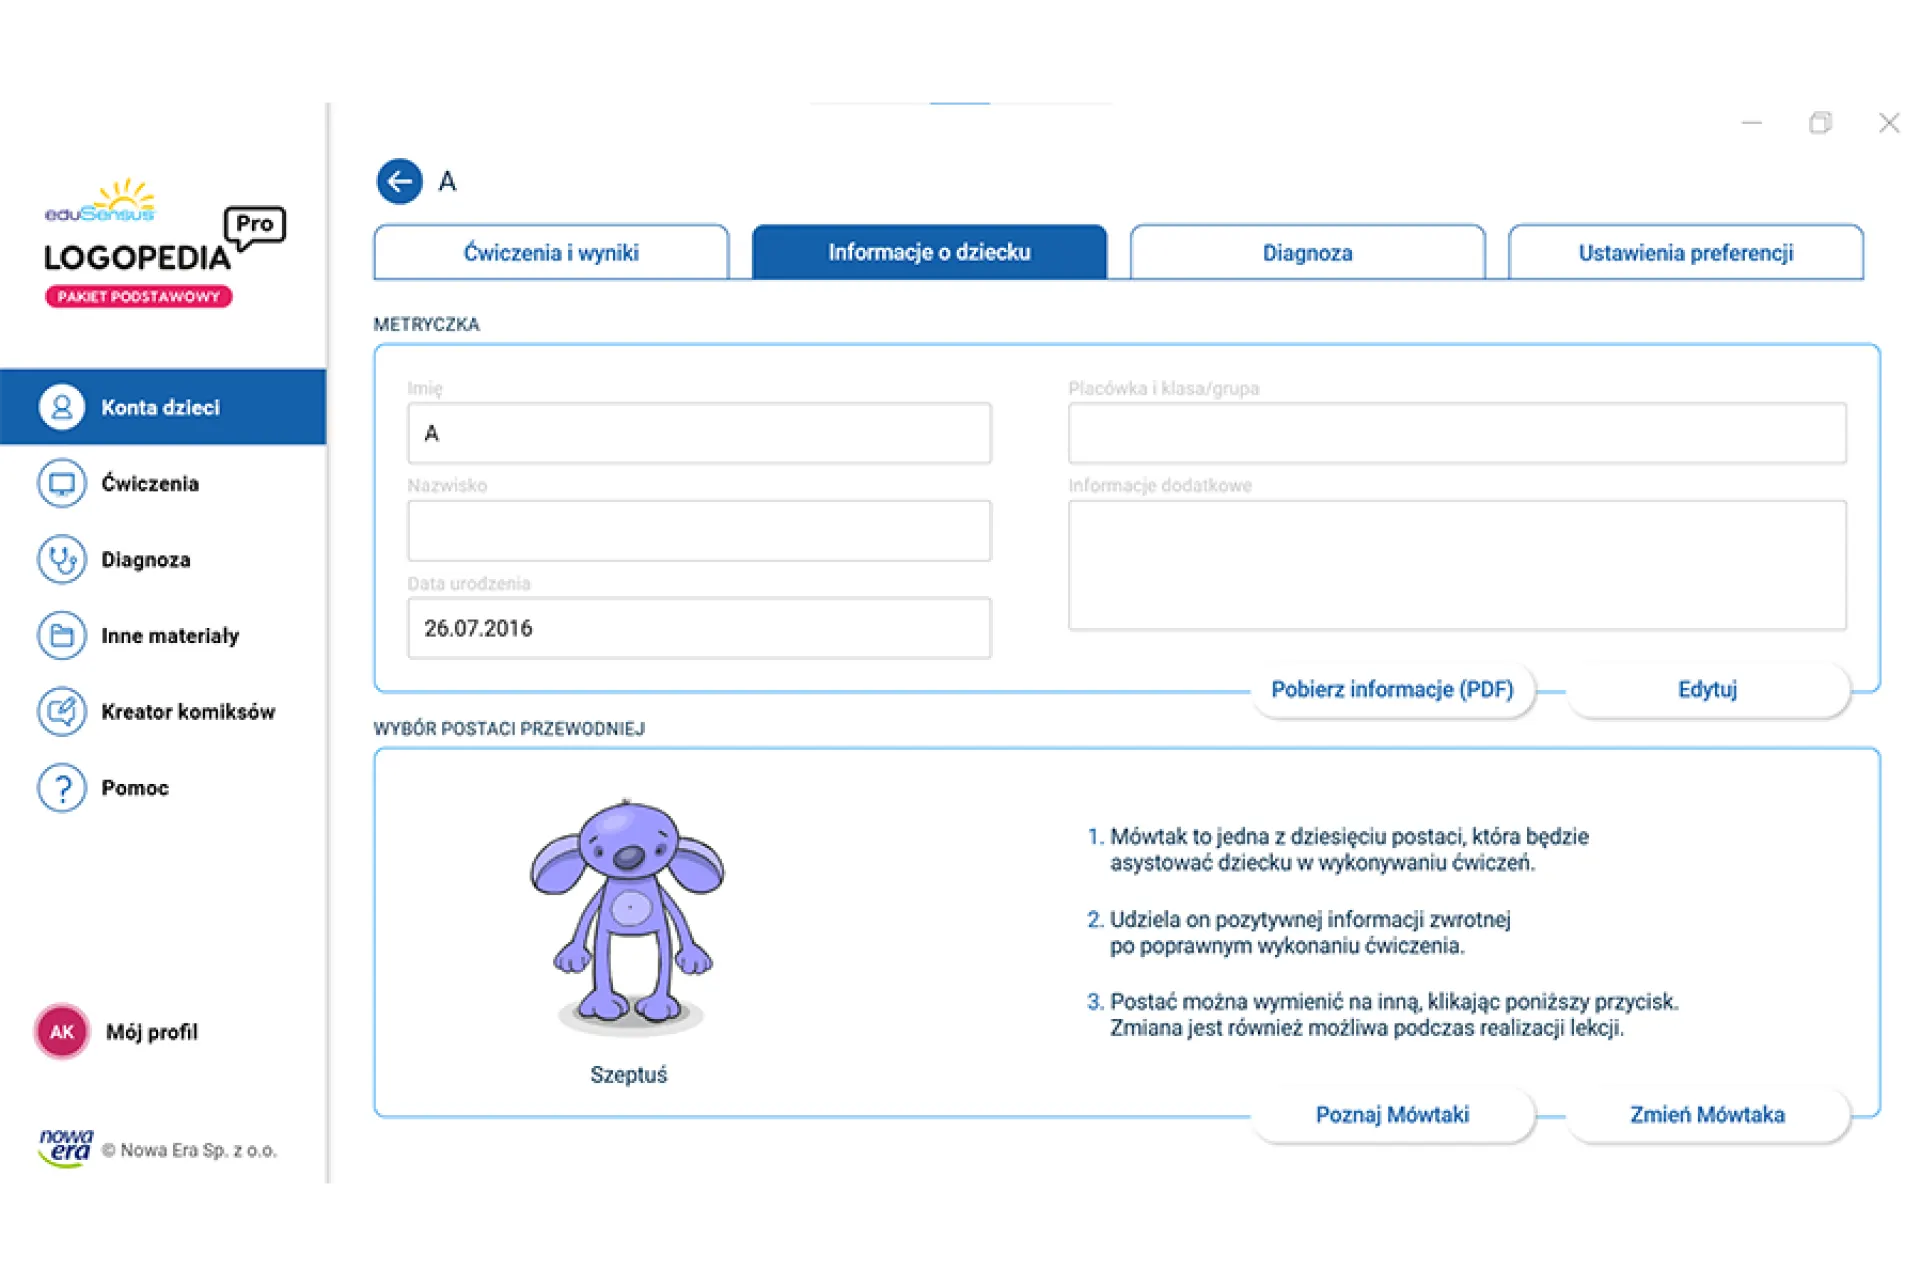The image size is (1920, 1286).
Task: Open Konta dzieci person icon
Action: pyautogui.click(x=62, y=407)
